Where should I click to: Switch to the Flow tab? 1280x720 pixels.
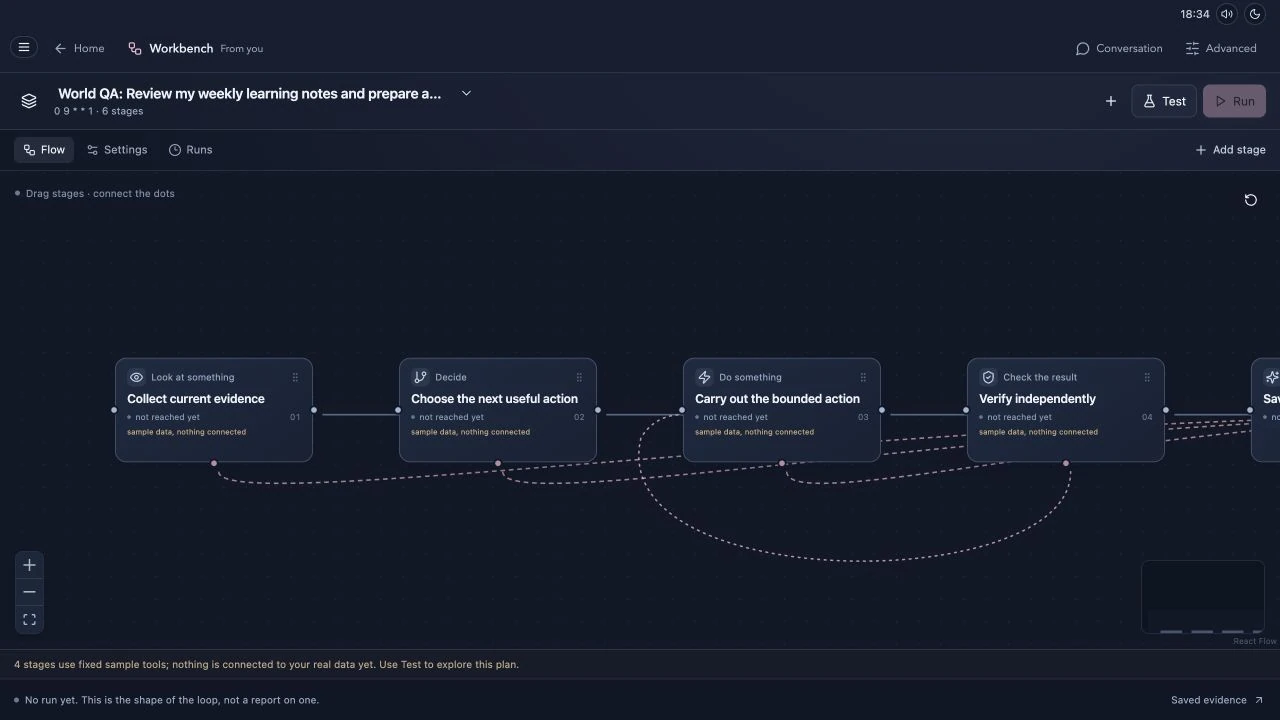pyautogui.click(x=44, y=150)
